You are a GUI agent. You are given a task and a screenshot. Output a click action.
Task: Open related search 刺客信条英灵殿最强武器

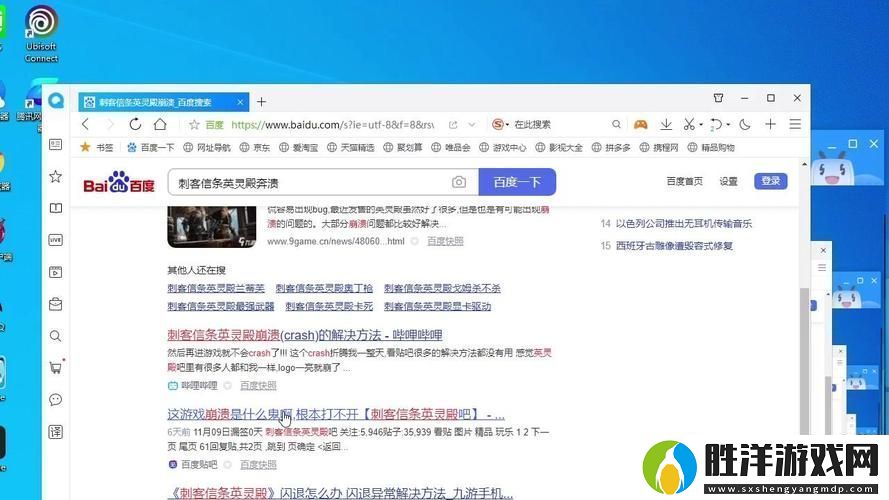221,306
